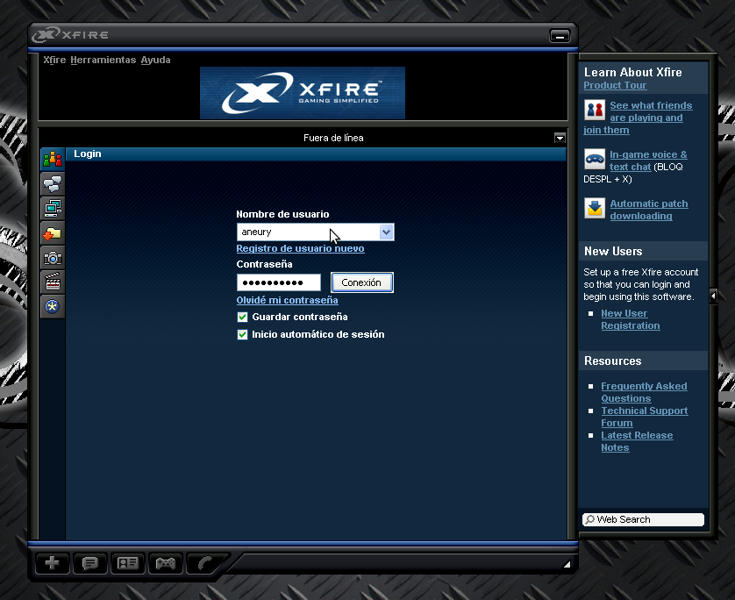Click the Fuera de línea status text
The height and width of the screenshot is (600, 735).
point(333,138)
